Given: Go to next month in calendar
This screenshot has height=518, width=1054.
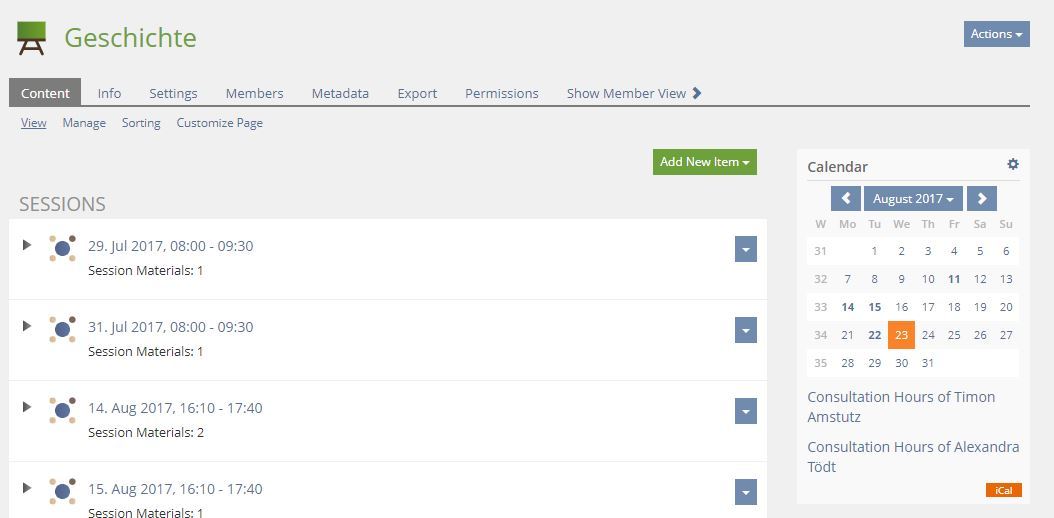Looking at the screenshot, I should click(982, 199).
